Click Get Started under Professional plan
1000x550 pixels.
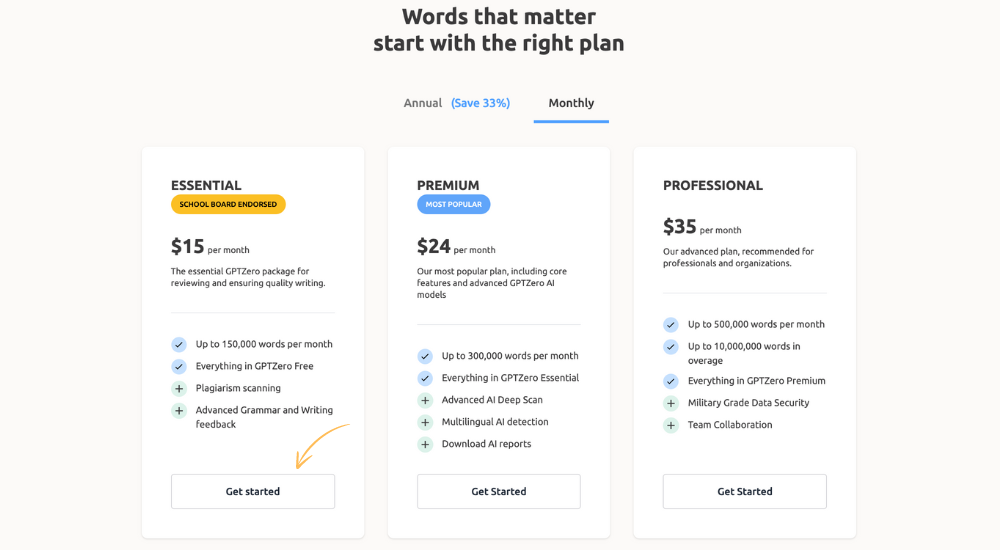744,491
